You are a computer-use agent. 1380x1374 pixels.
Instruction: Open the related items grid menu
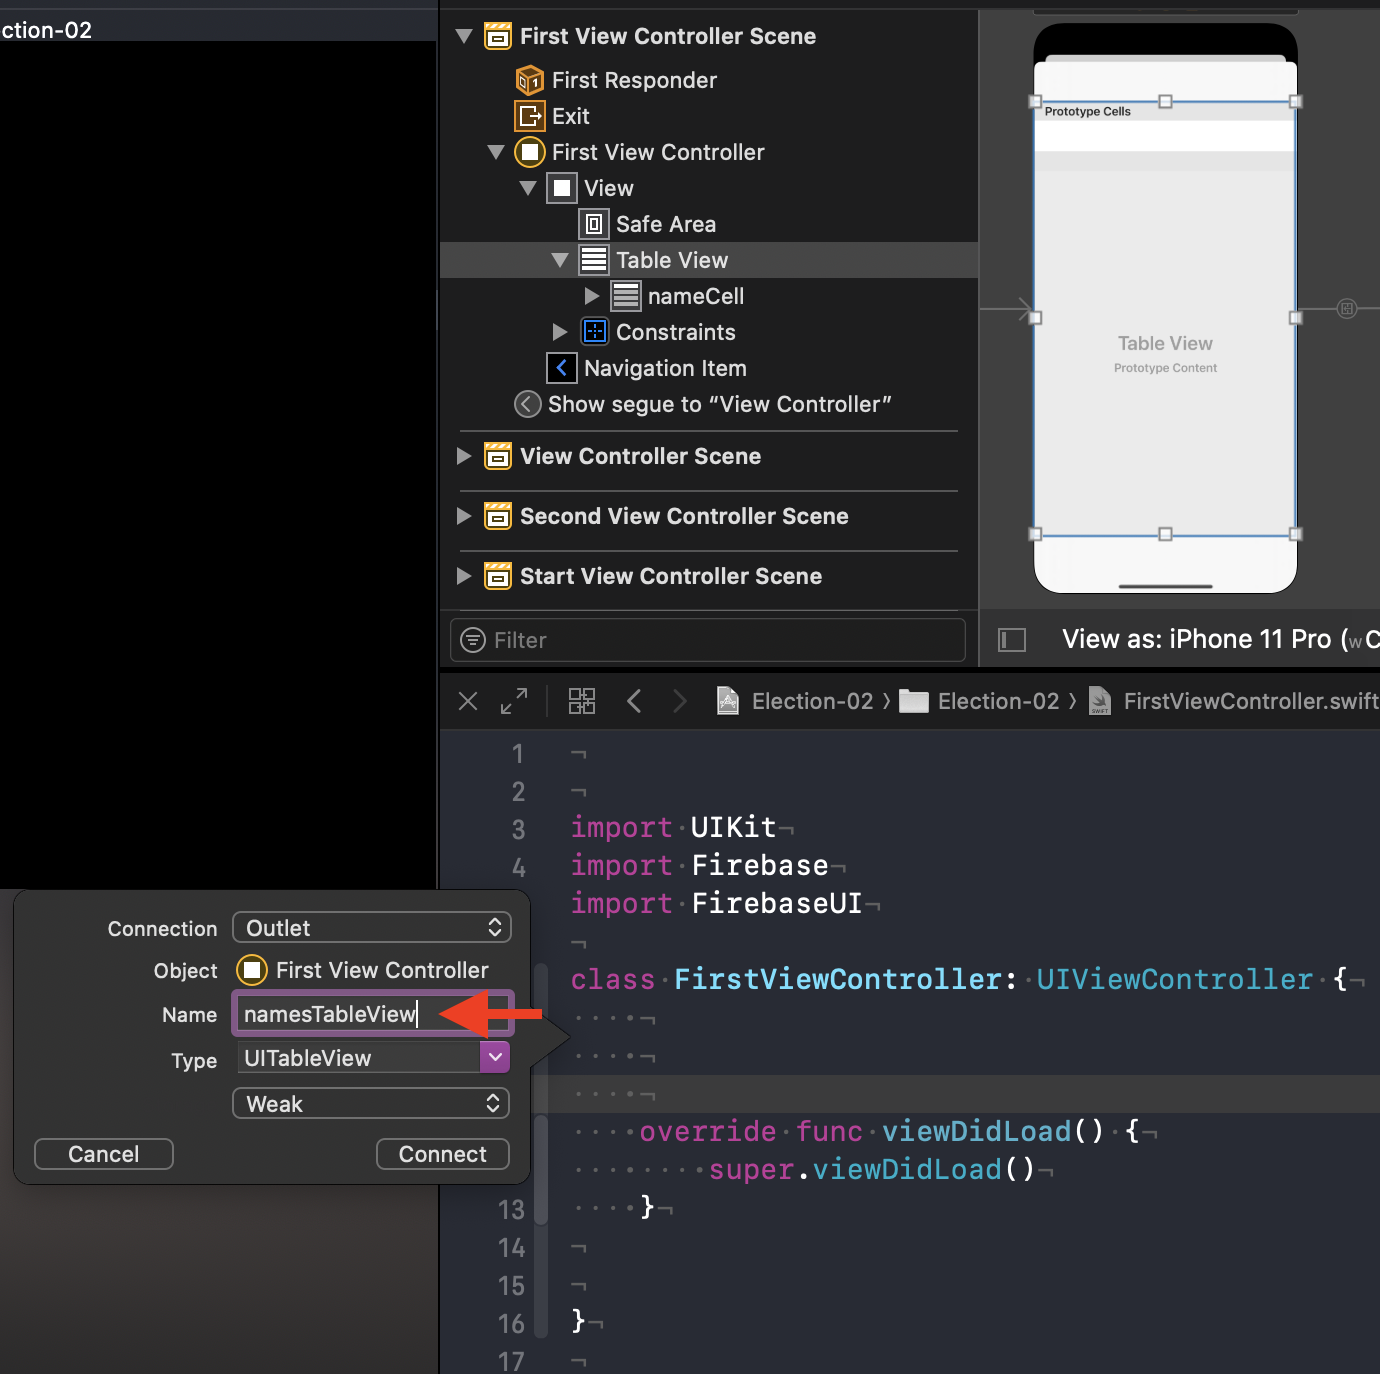pyautogui.click(x=582, y=701)
